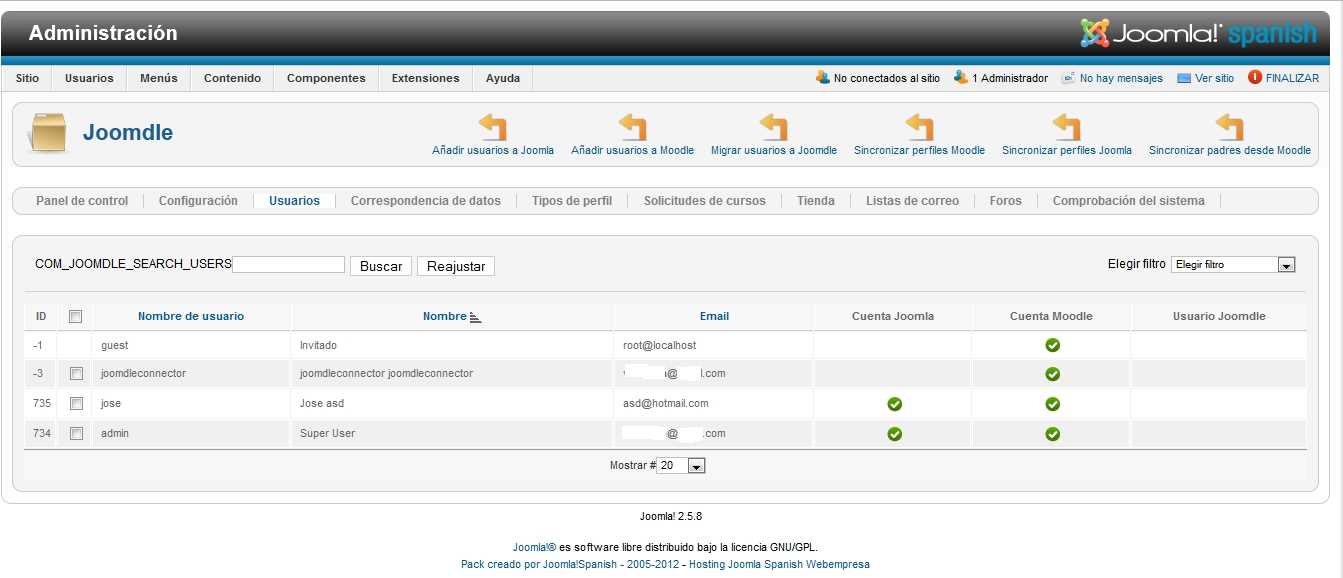The width and height of the screenshot is (1343, 578).
Task: Click the Migrar usuarios a Joomdle icon
Action: tap(773, 127)
